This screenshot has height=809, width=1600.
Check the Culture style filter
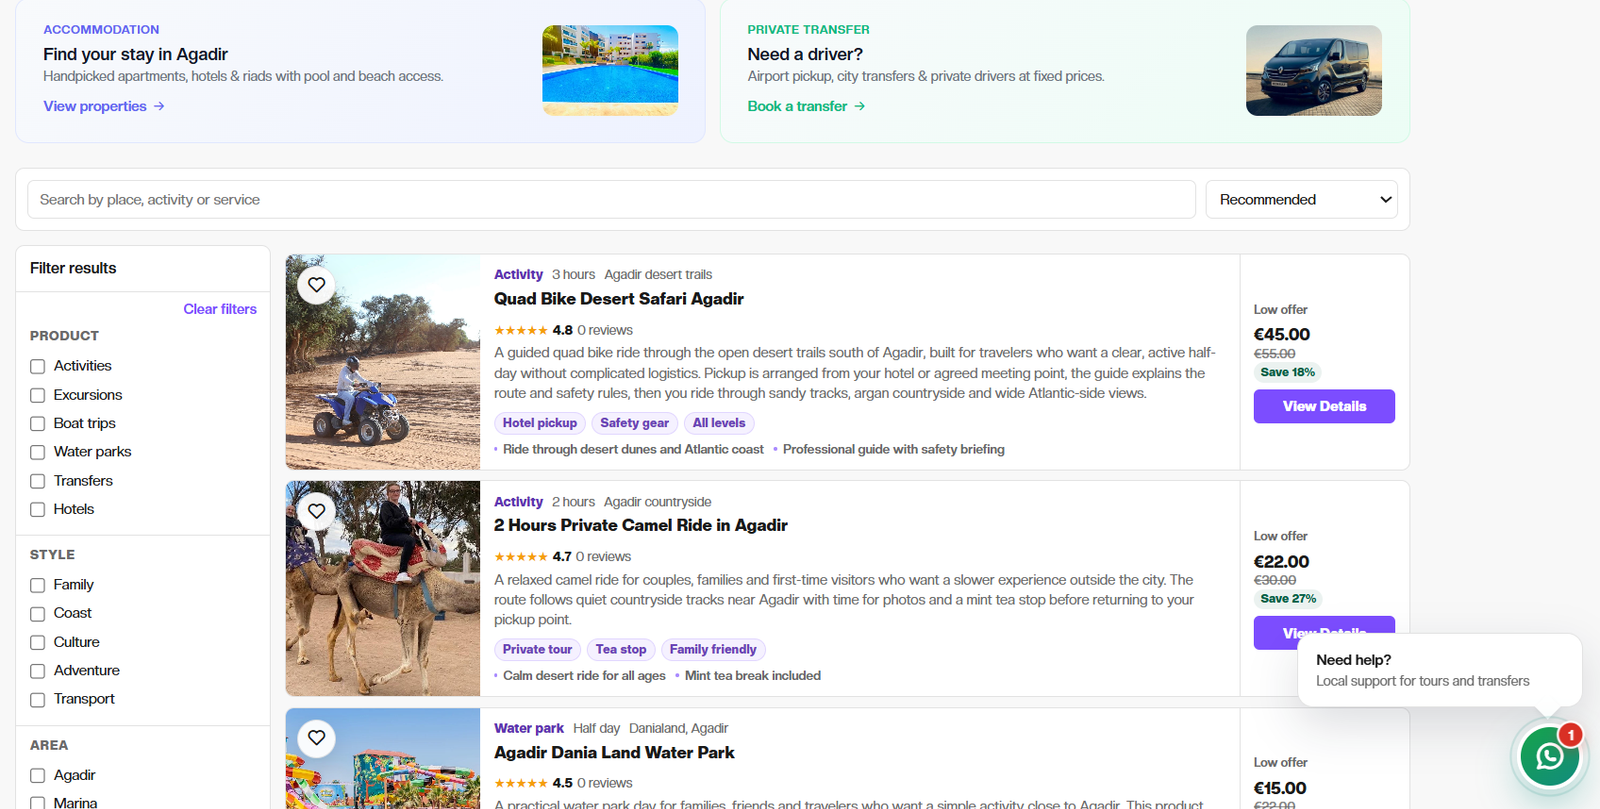(38, 642)
